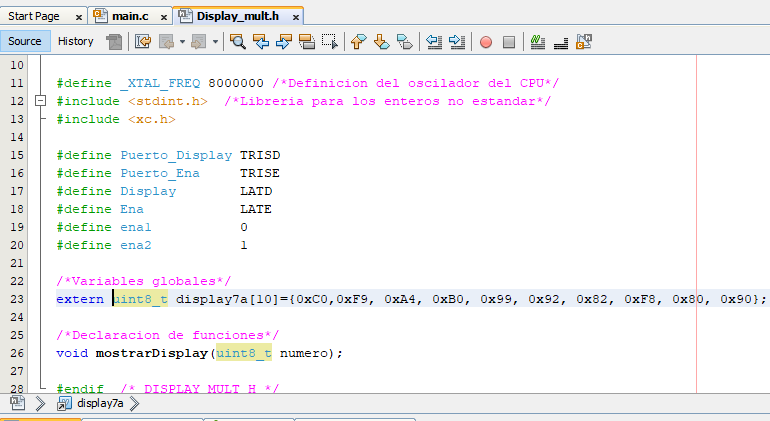
Task: Uncomment selected lines icon
Action: tap(561, 42)
